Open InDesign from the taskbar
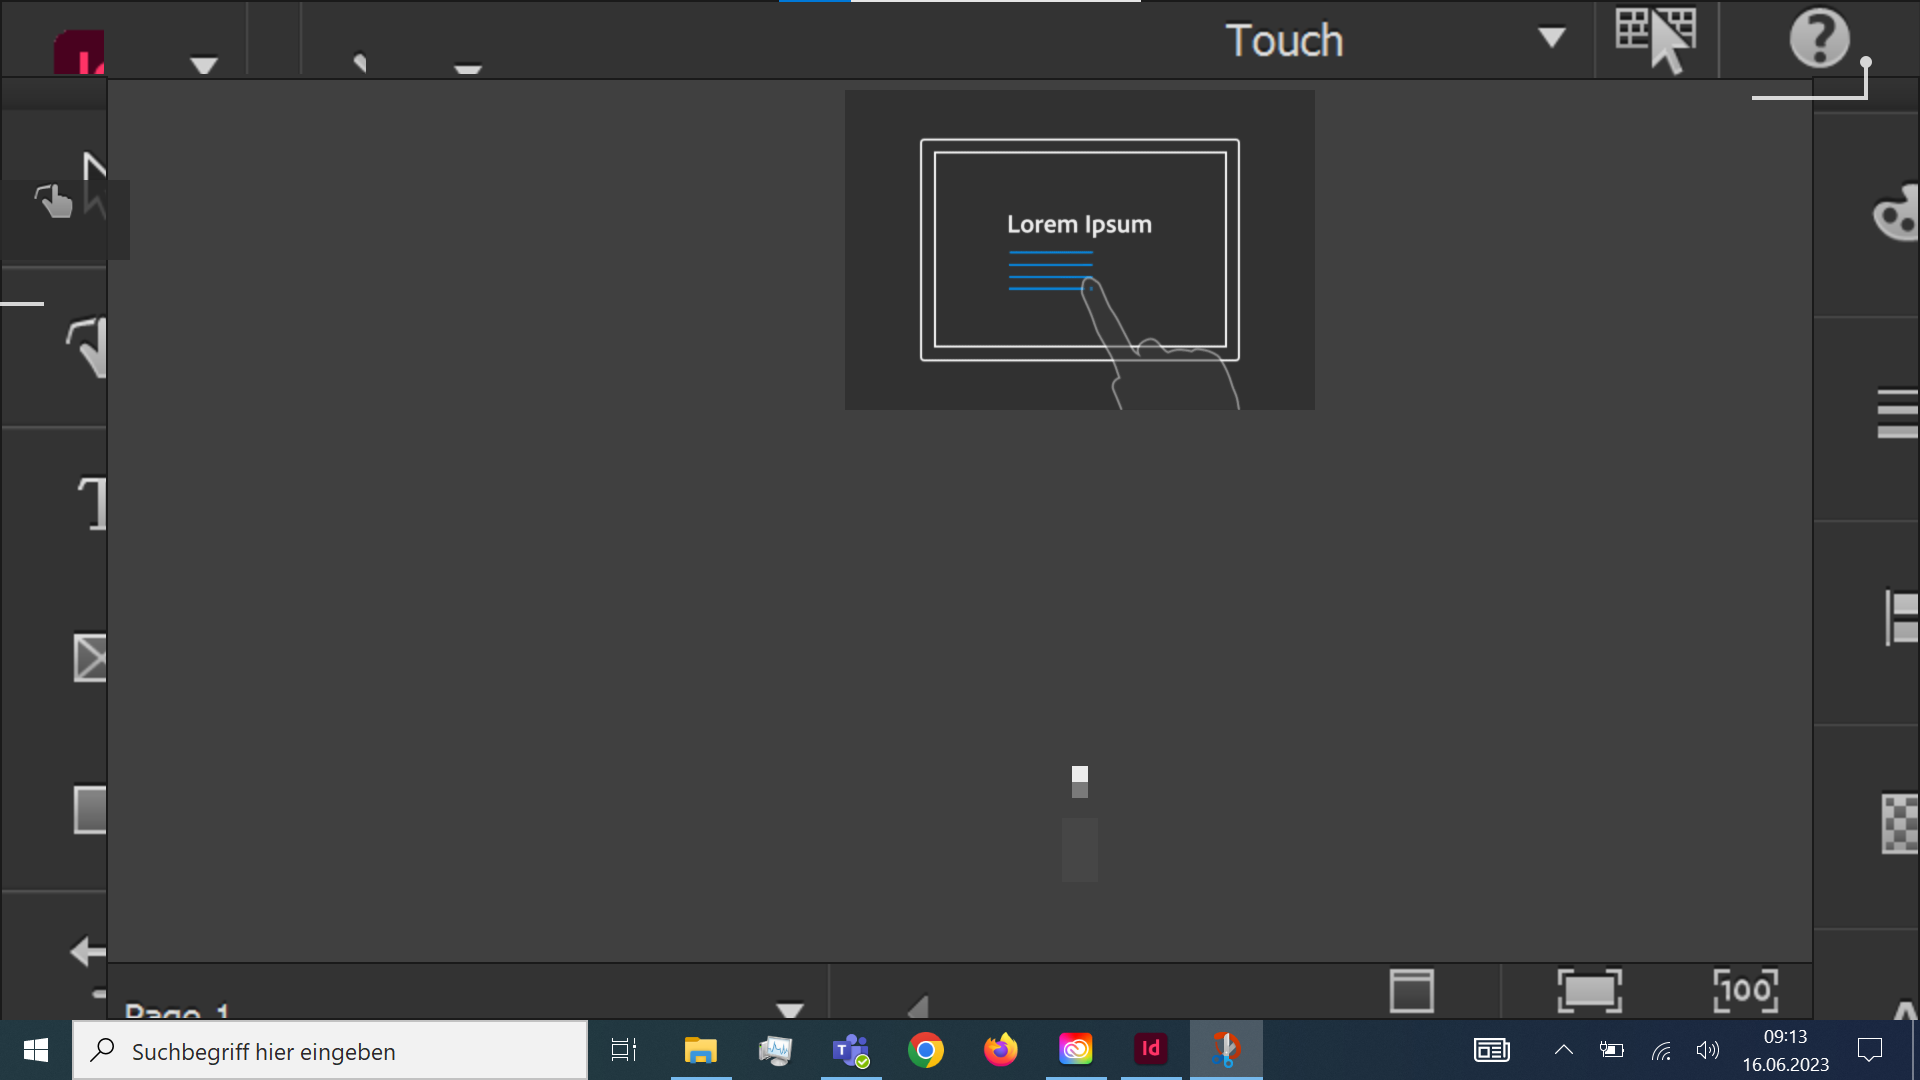This screenshot has height=1080, width=1920. [1151, 1050]
